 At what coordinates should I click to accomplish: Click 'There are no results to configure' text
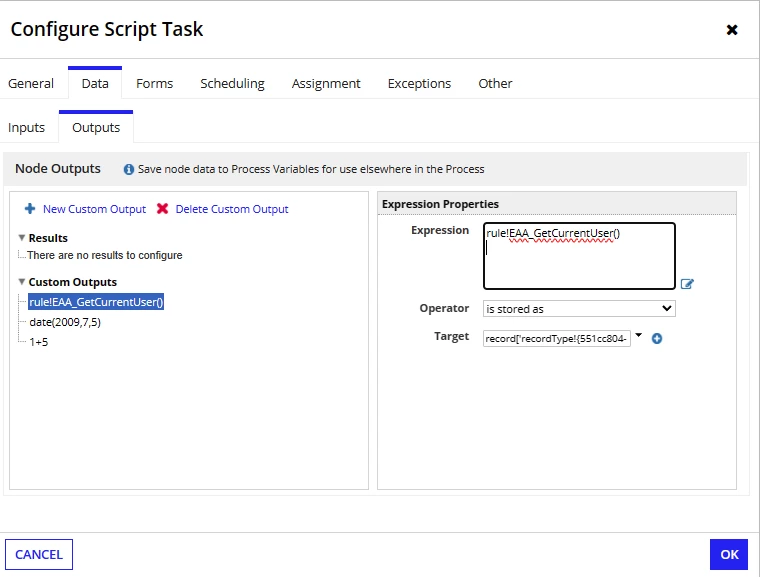pyautogui.click(x=105, y=255)
